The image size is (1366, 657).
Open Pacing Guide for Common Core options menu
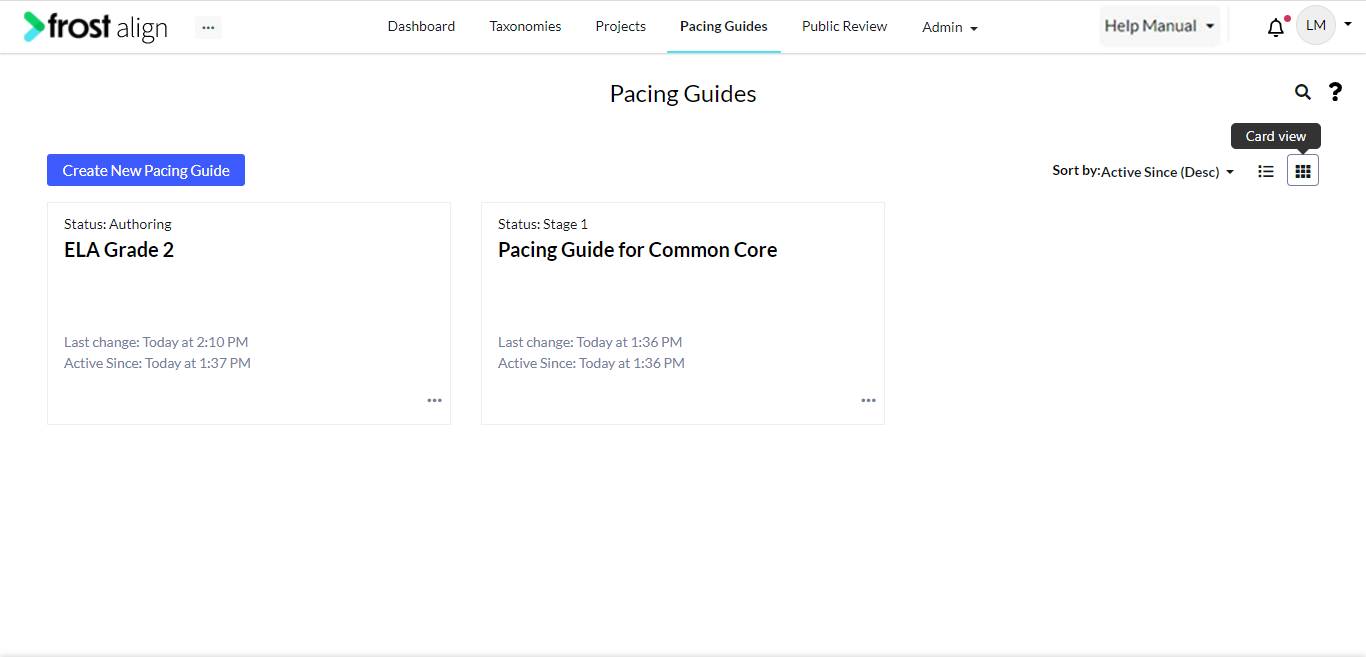[868, 400]
